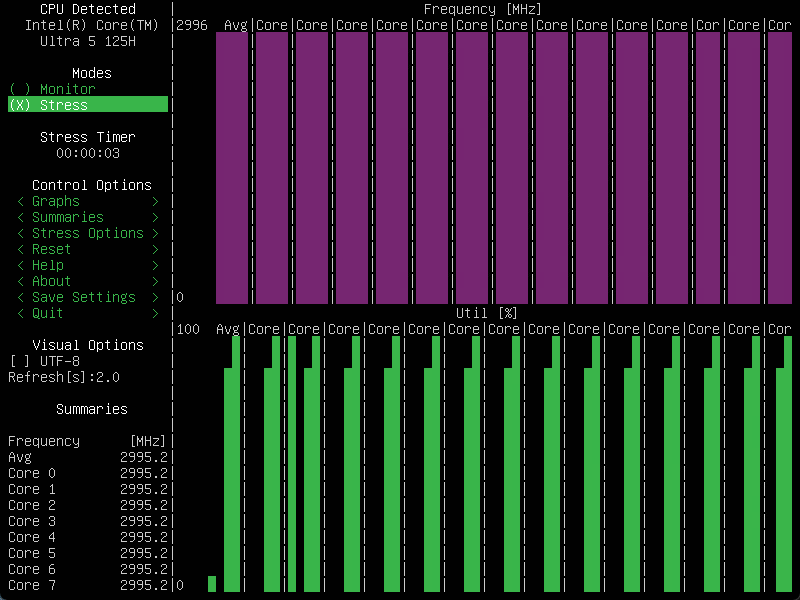Open the Summaries menu

pos(68,217)
